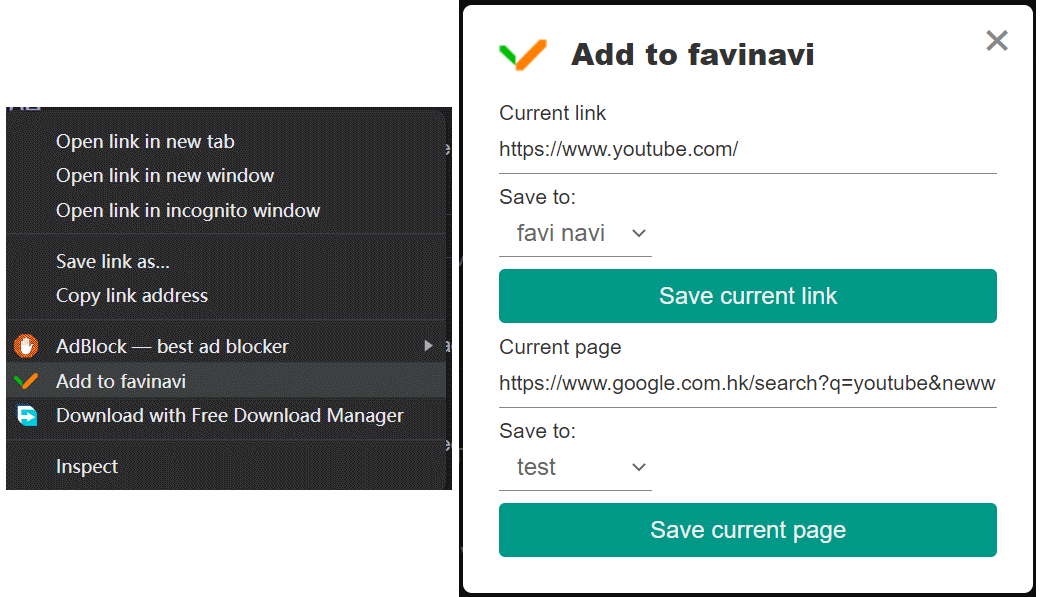Select 'Download with Free Download Manager'

point(229,415)
